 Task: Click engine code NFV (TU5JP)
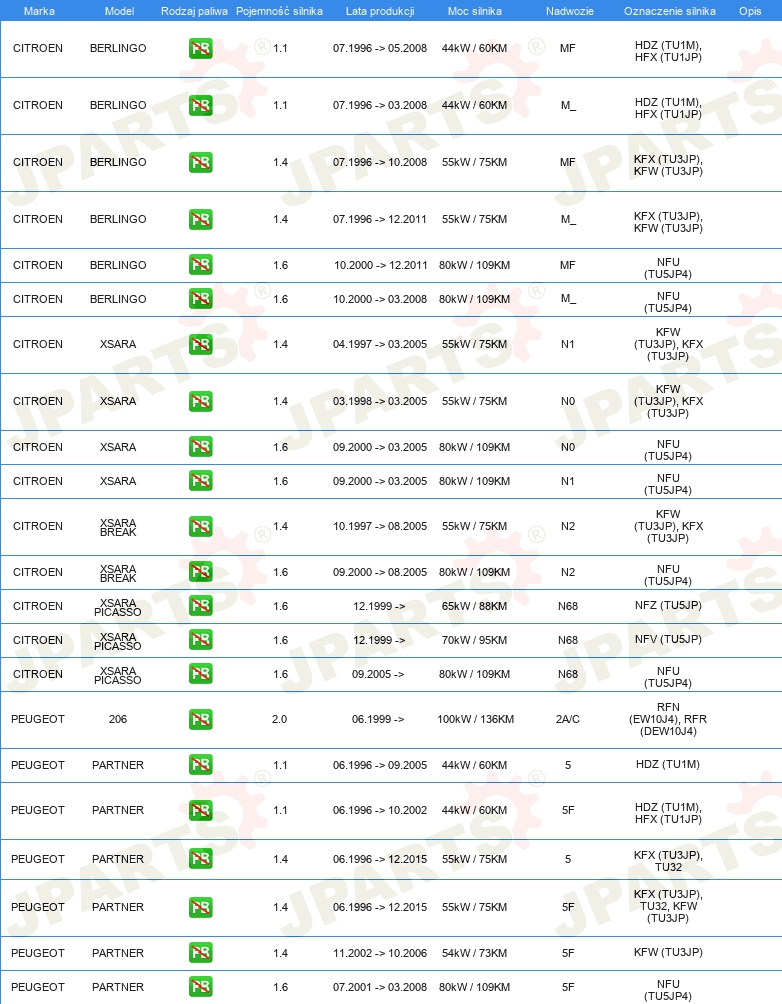(x=668, y=639)
